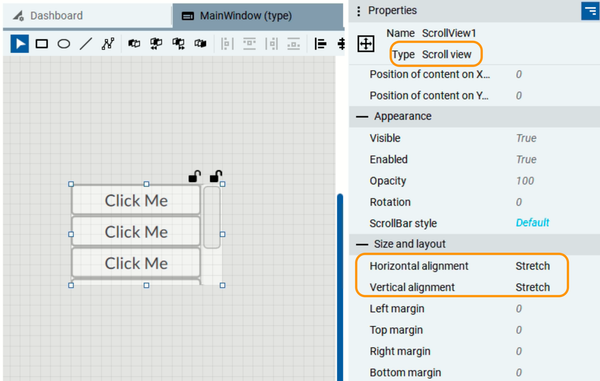Collapse the Appearance section

[362, 117]
